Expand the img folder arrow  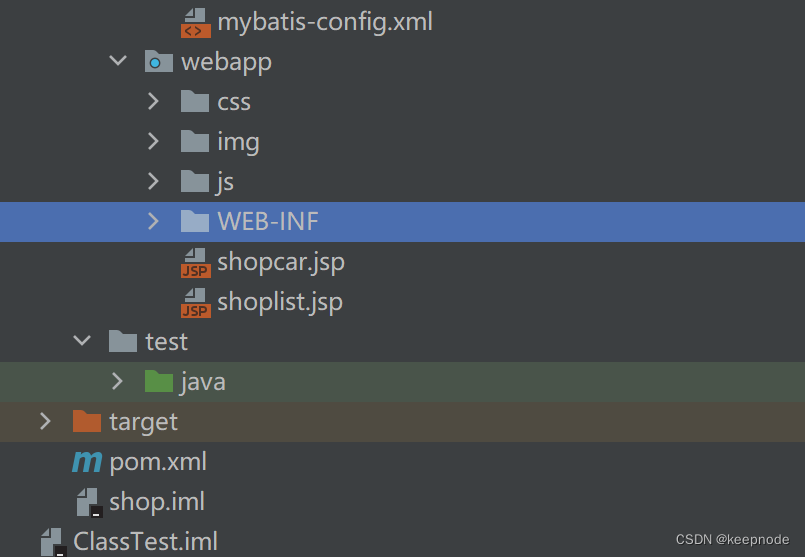pos(153,141)
